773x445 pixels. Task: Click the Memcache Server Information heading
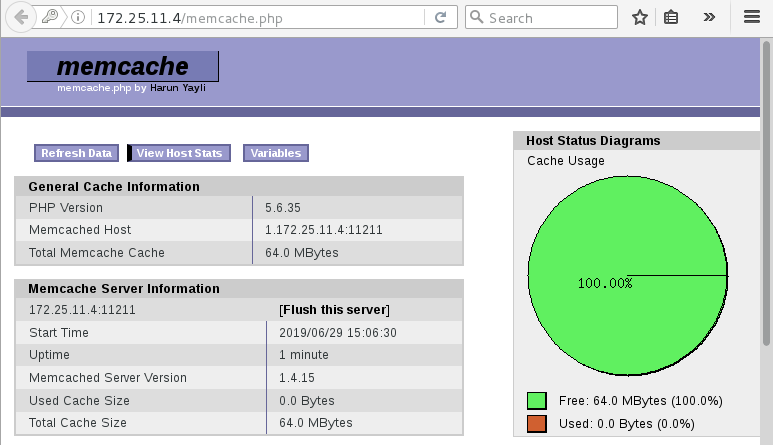point(124,289)
